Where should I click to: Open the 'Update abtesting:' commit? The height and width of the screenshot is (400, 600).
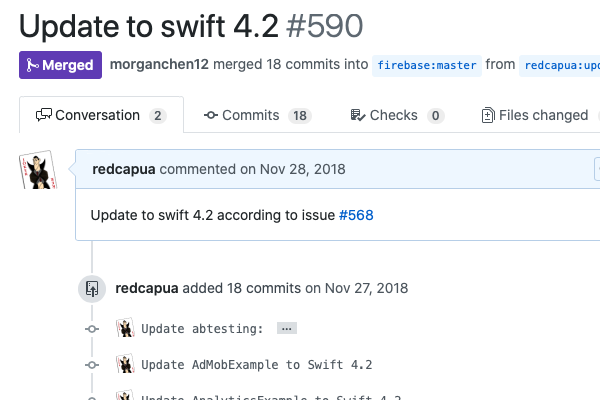pos(202,328)
